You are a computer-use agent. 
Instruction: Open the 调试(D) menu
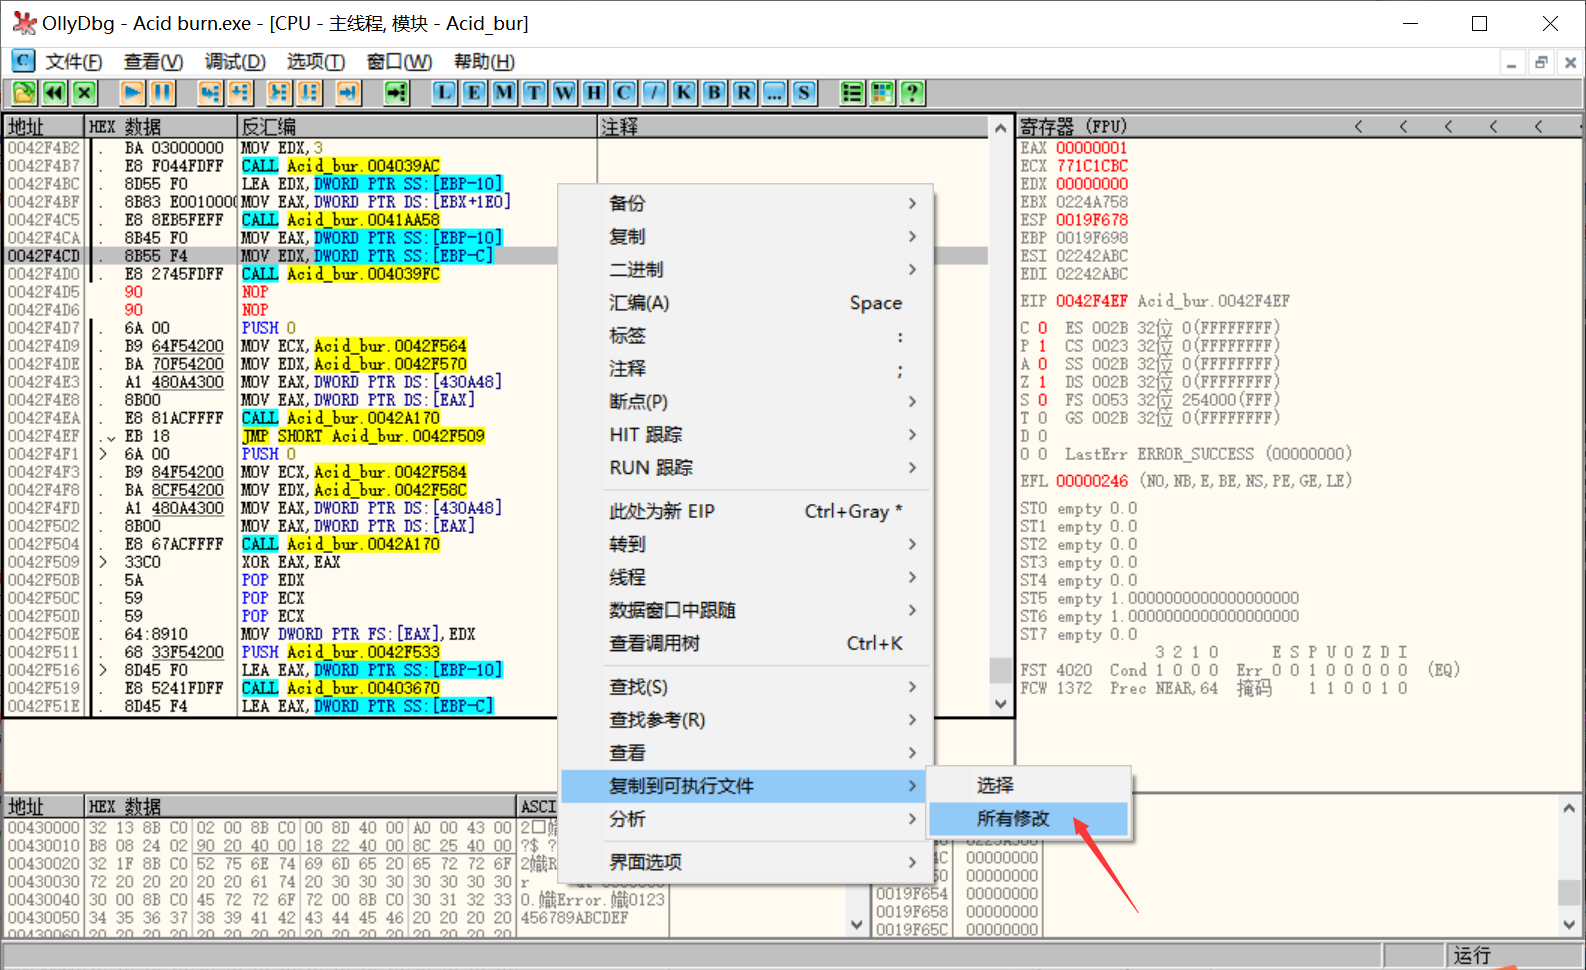click(235, 62)
